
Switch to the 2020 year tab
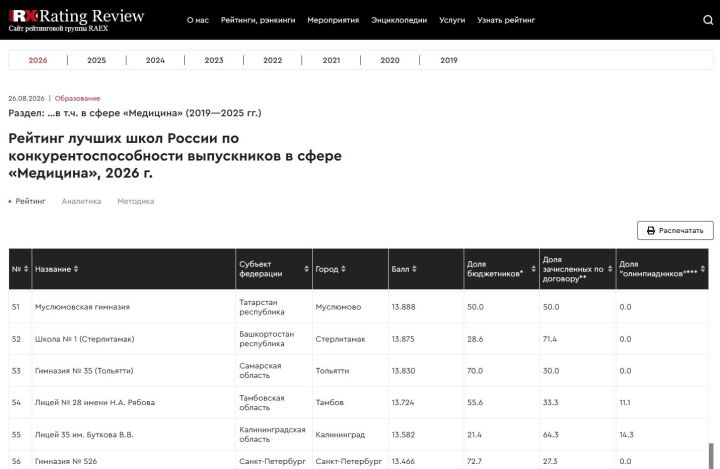[390, 60]
